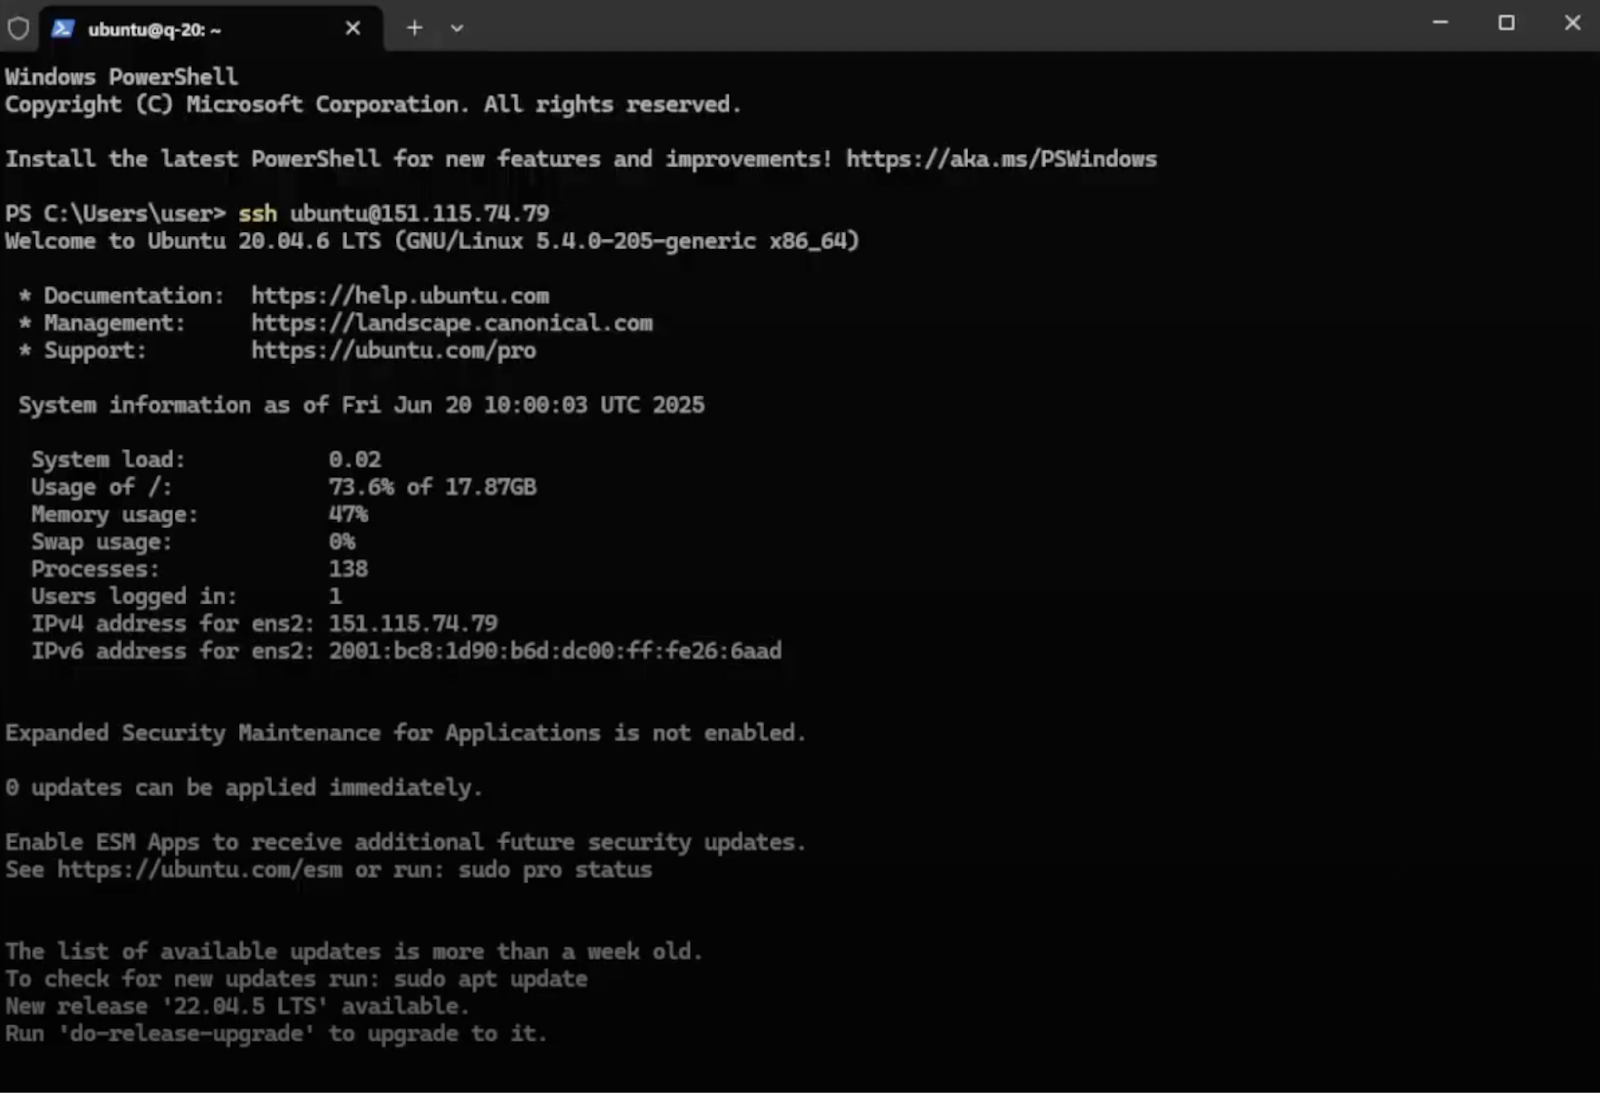1600x1093 pixels.
Task: Click the System information date line
Action: tap(361, 405)
